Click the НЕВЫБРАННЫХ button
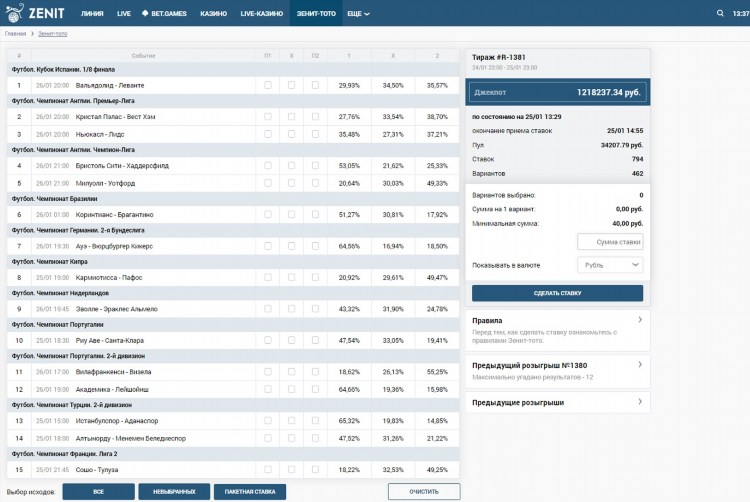 click(174, 491)
